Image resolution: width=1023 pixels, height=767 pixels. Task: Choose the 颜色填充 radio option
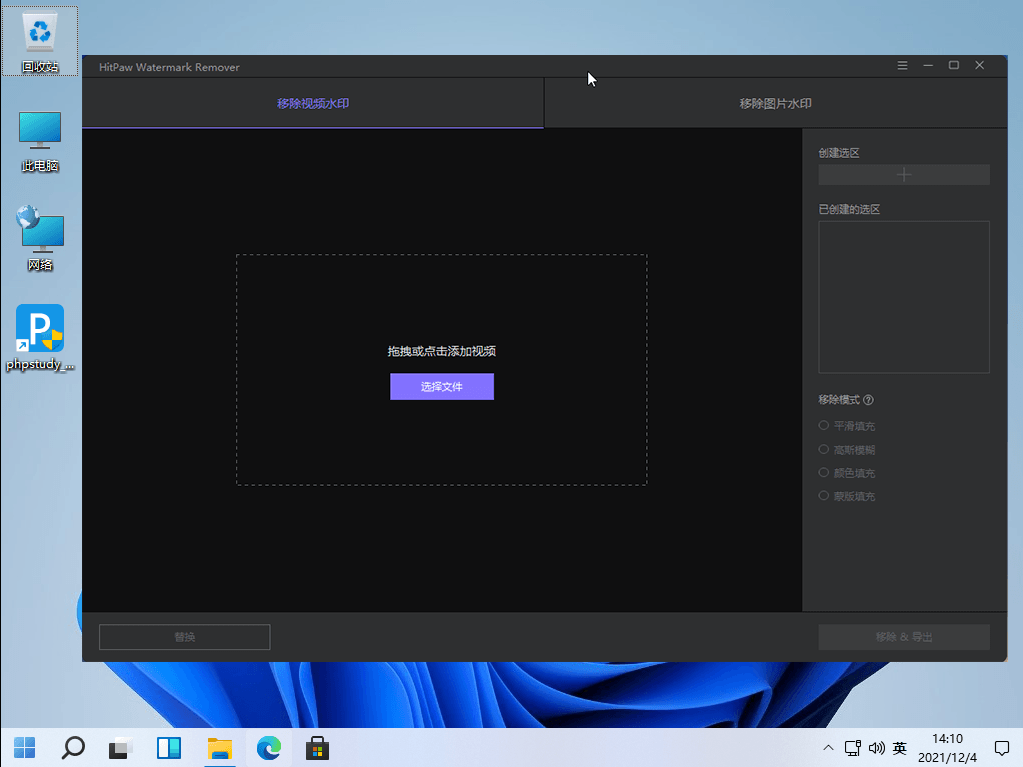824,472
